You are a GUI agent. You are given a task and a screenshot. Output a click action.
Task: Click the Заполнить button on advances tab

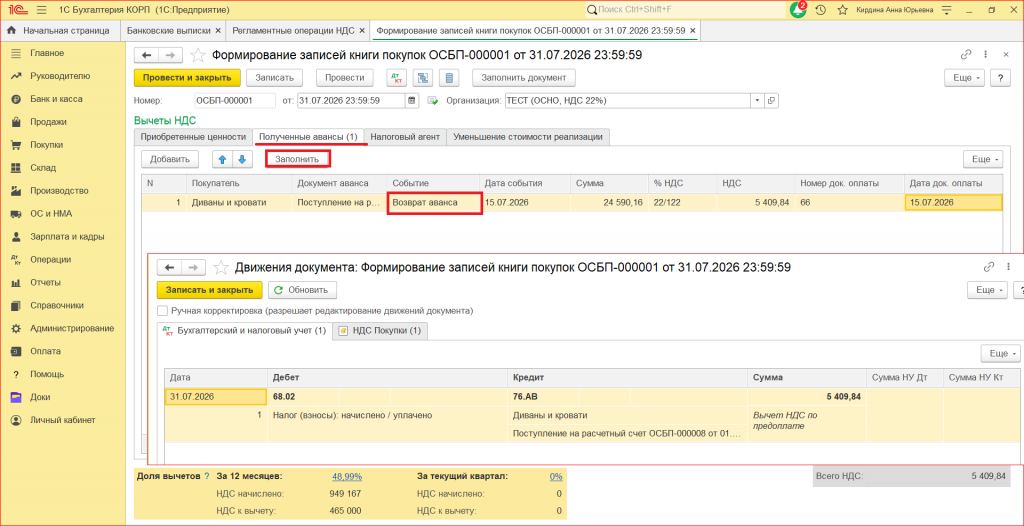coord(297,159)
